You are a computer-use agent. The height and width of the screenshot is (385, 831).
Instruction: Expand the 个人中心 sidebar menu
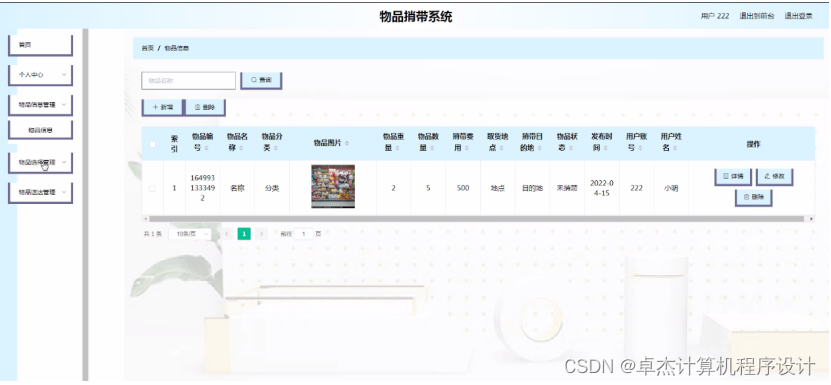(40, 75)
